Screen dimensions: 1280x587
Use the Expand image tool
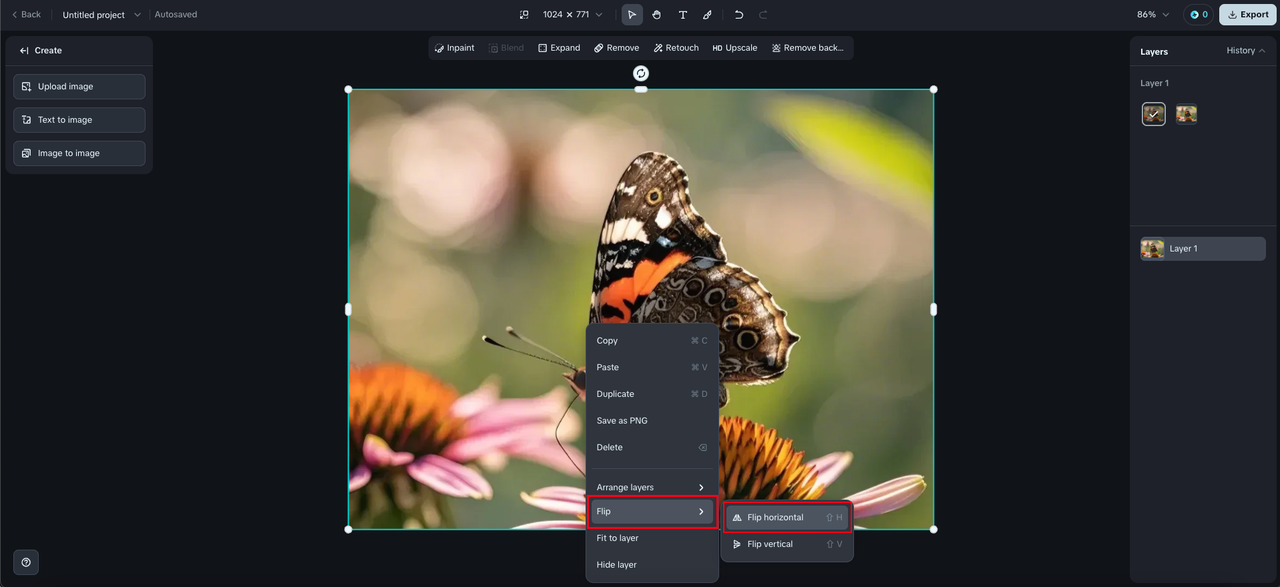[559, 48]
